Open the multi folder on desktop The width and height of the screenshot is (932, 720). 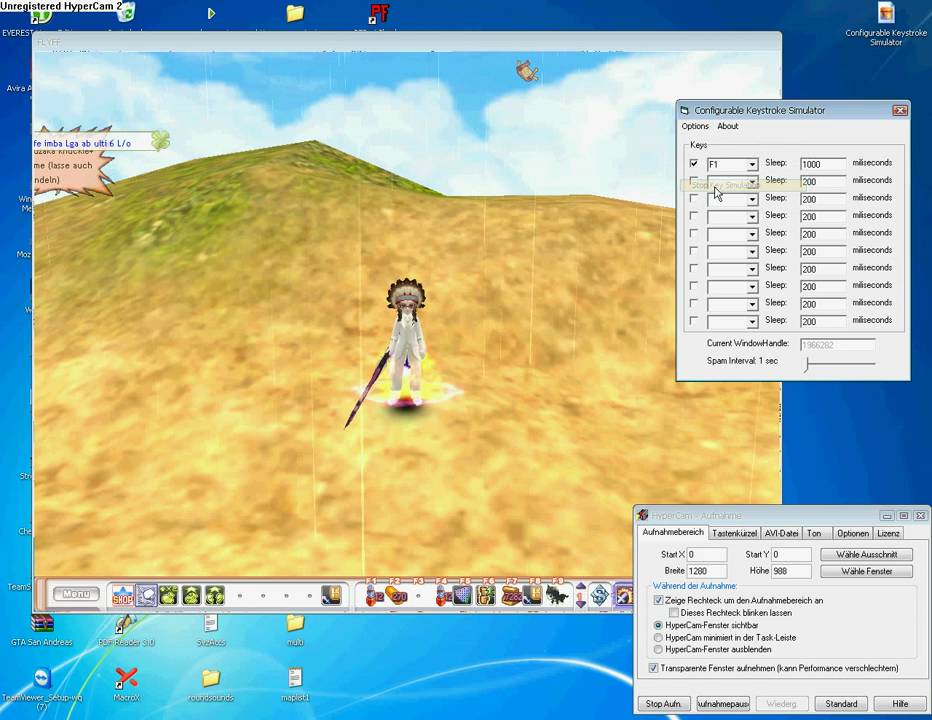pos(295,630)
